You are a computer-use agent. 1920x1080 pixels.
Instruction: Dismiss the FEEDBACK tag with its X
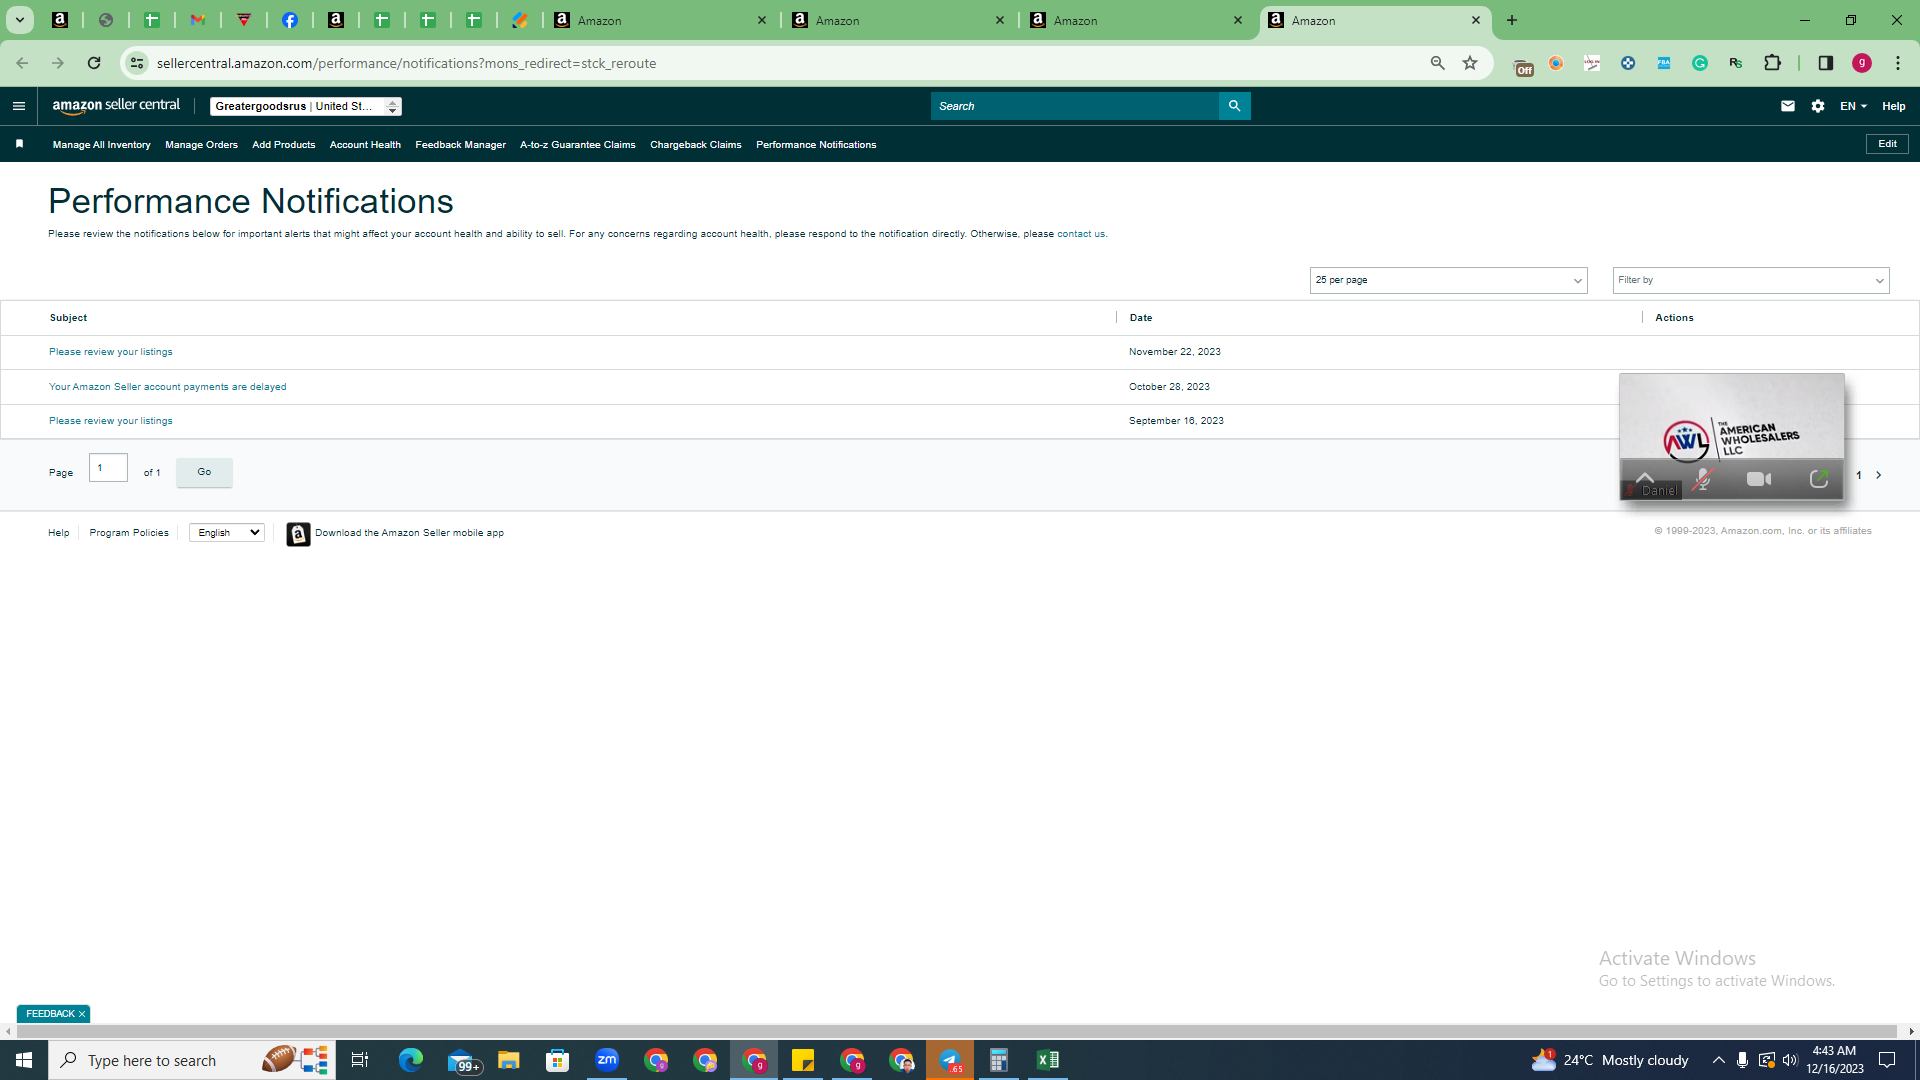82,1014
